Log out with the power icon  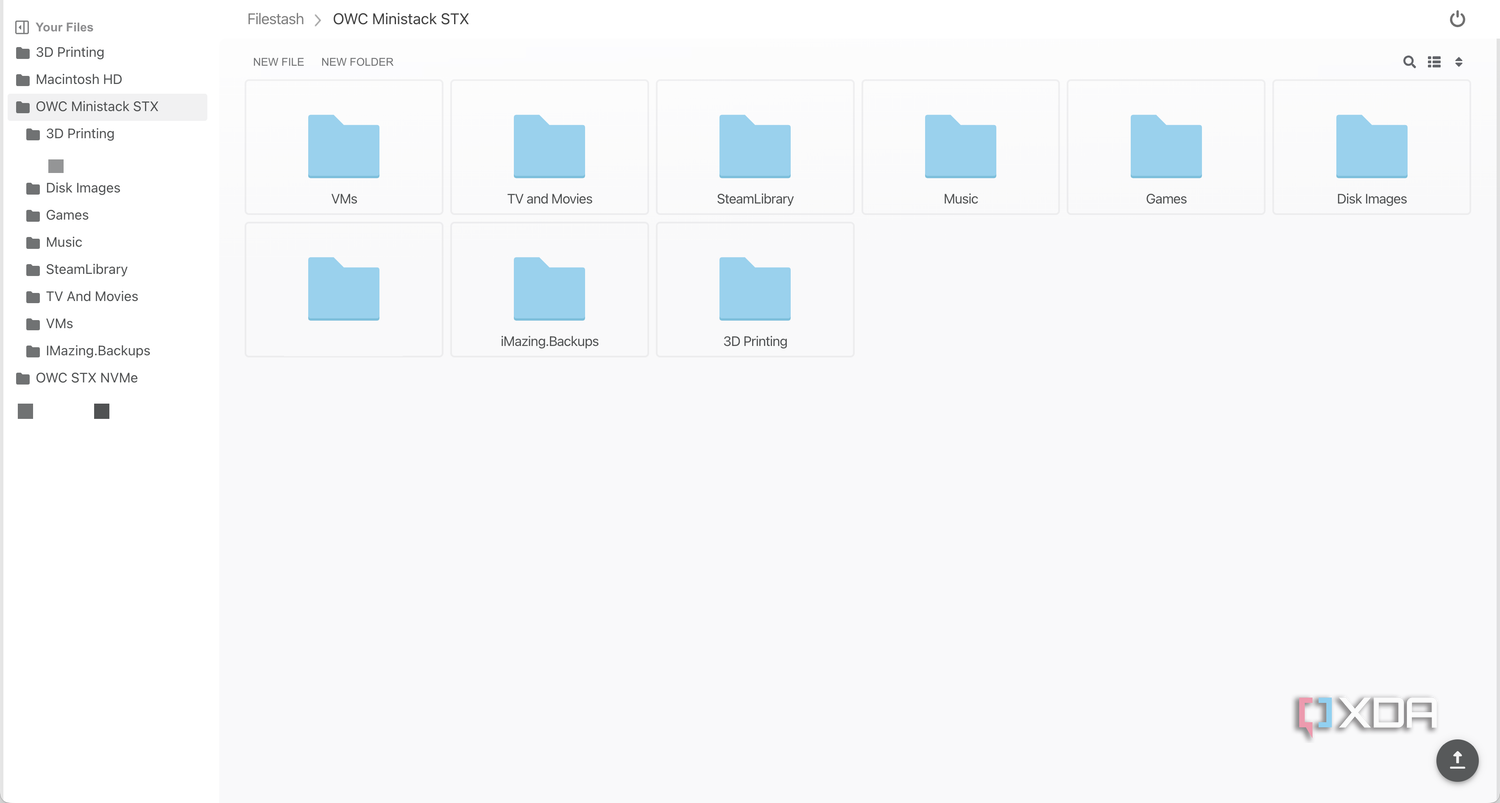click(x=1457, y=19)
